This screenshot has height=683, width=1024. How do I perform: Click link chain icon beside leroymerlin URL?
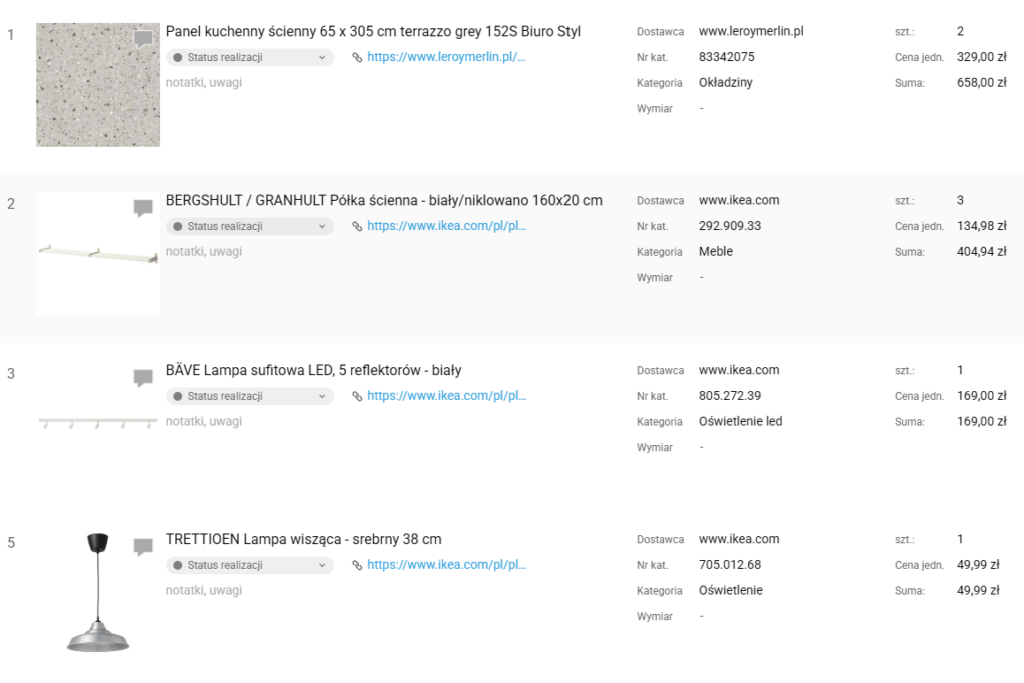(358, 58)
